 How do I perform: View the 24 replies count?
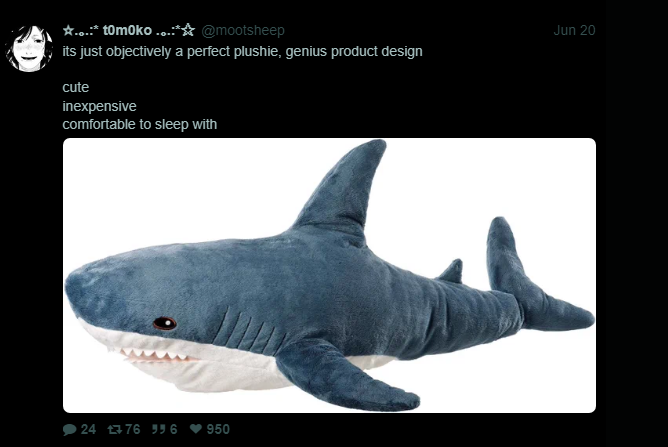(x=88, y=429)
